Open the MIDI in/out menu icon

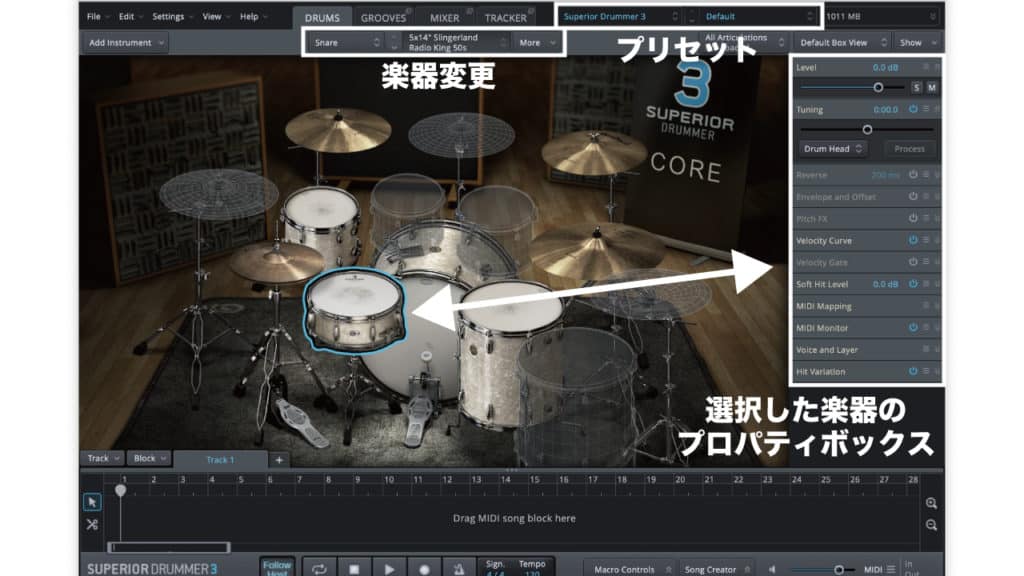[x=891, y=569]
